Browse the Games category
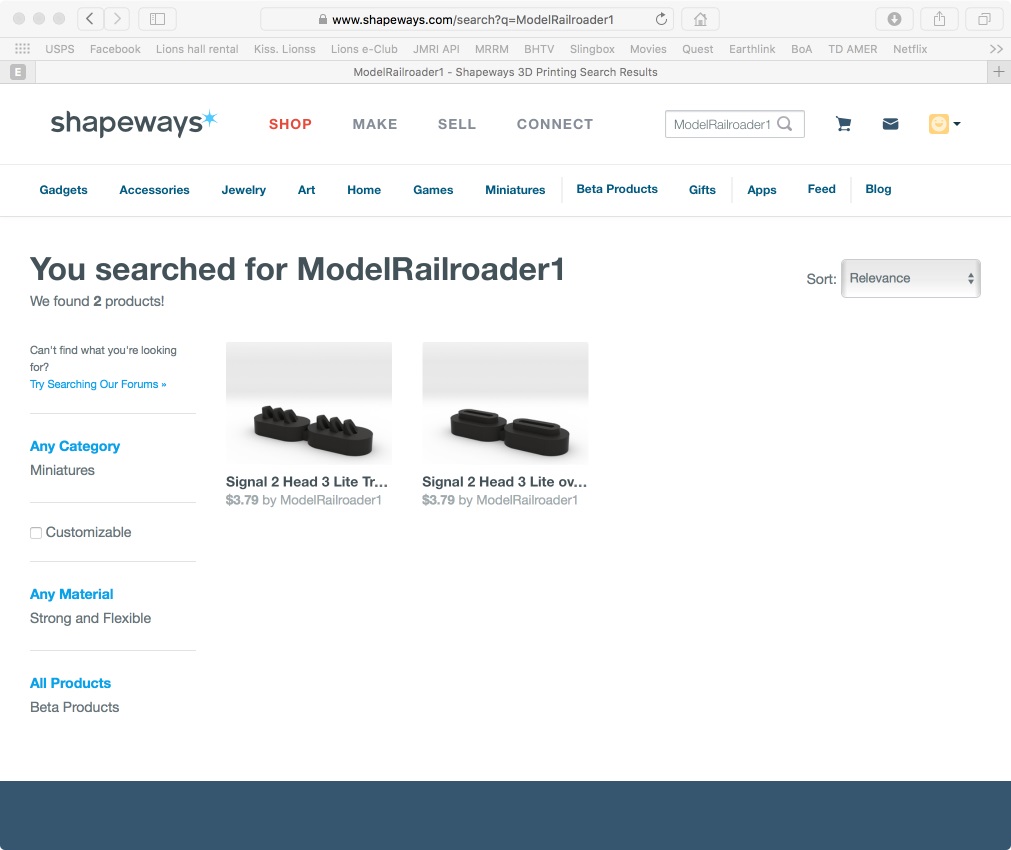Viewport: 1011px width, 850px height. coord(433,190)
